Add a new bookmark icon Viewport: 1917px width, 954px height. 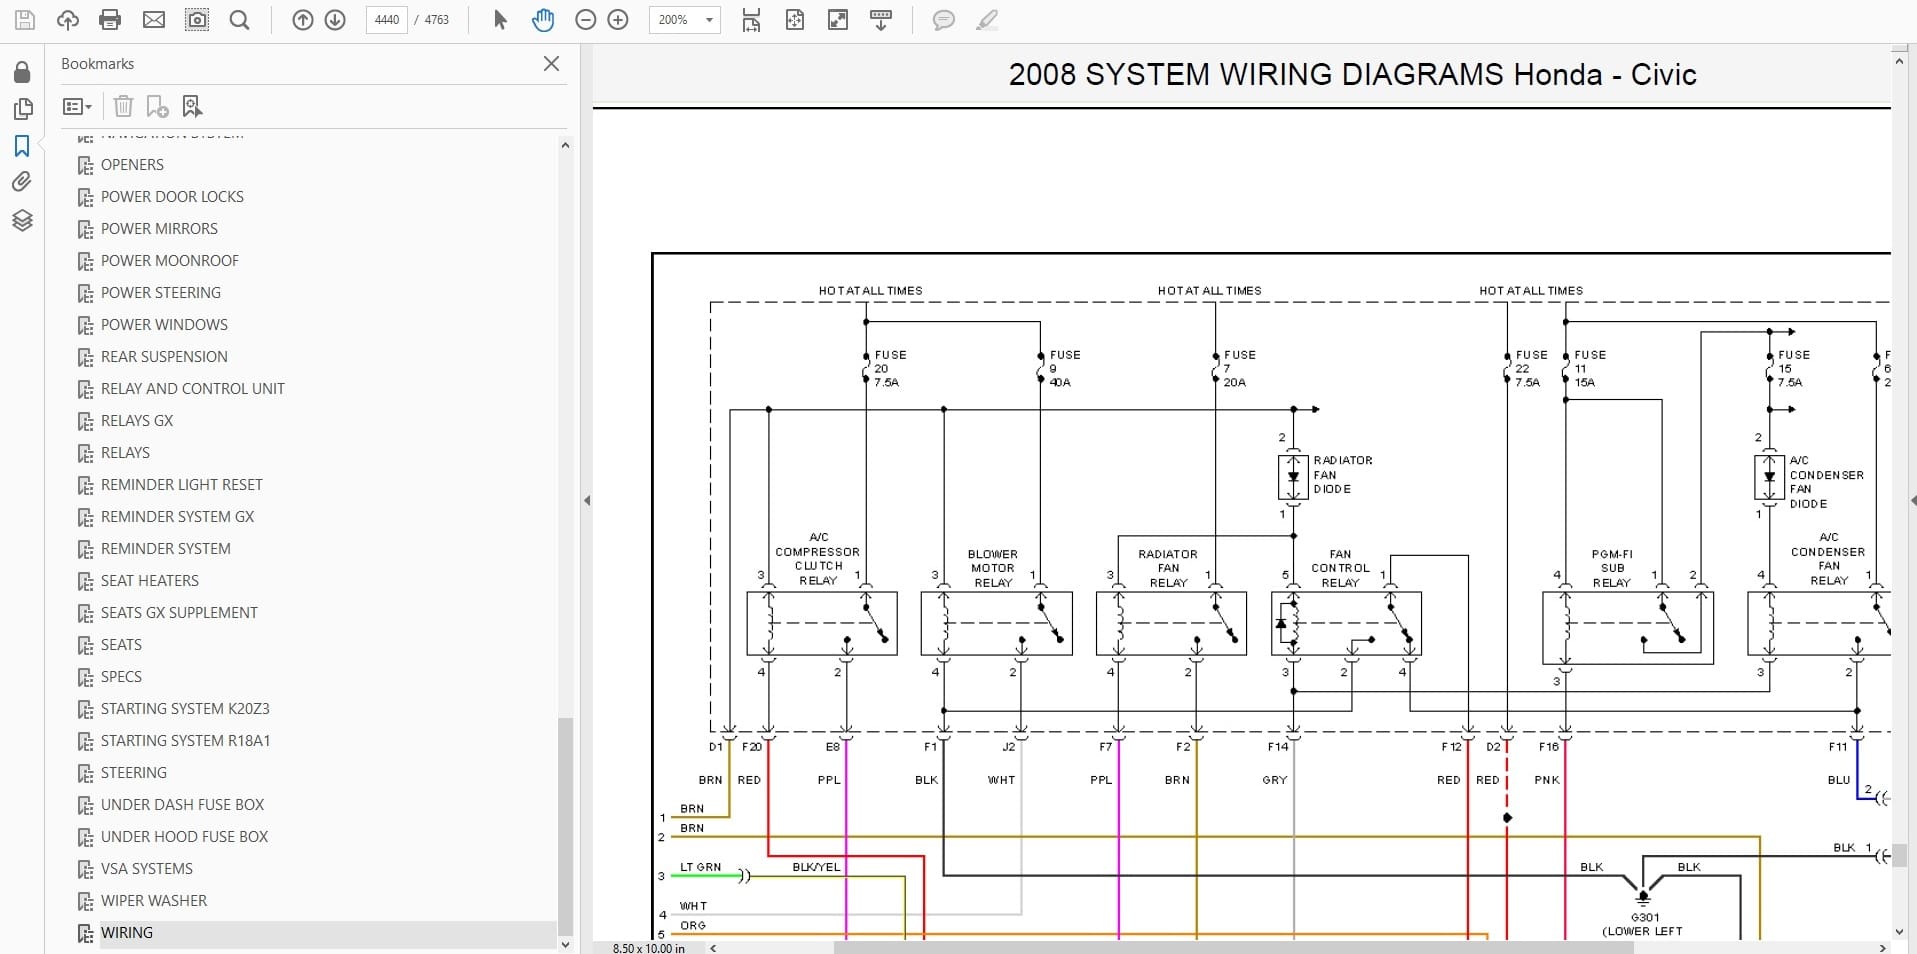[x=157, y=106]
